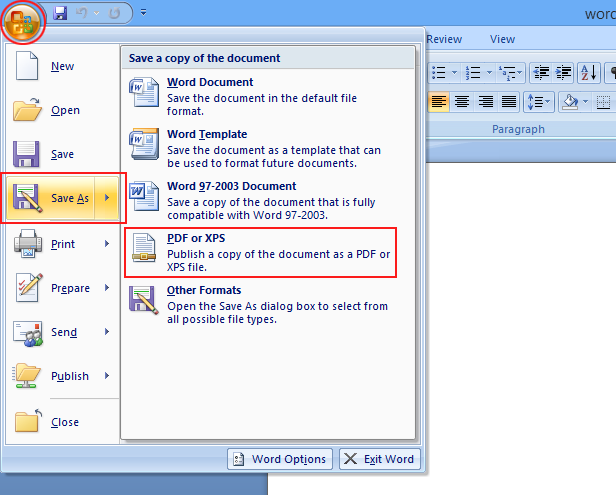Click the Sort A-Z icon
The image size is (616, 495).
[589, 73]
